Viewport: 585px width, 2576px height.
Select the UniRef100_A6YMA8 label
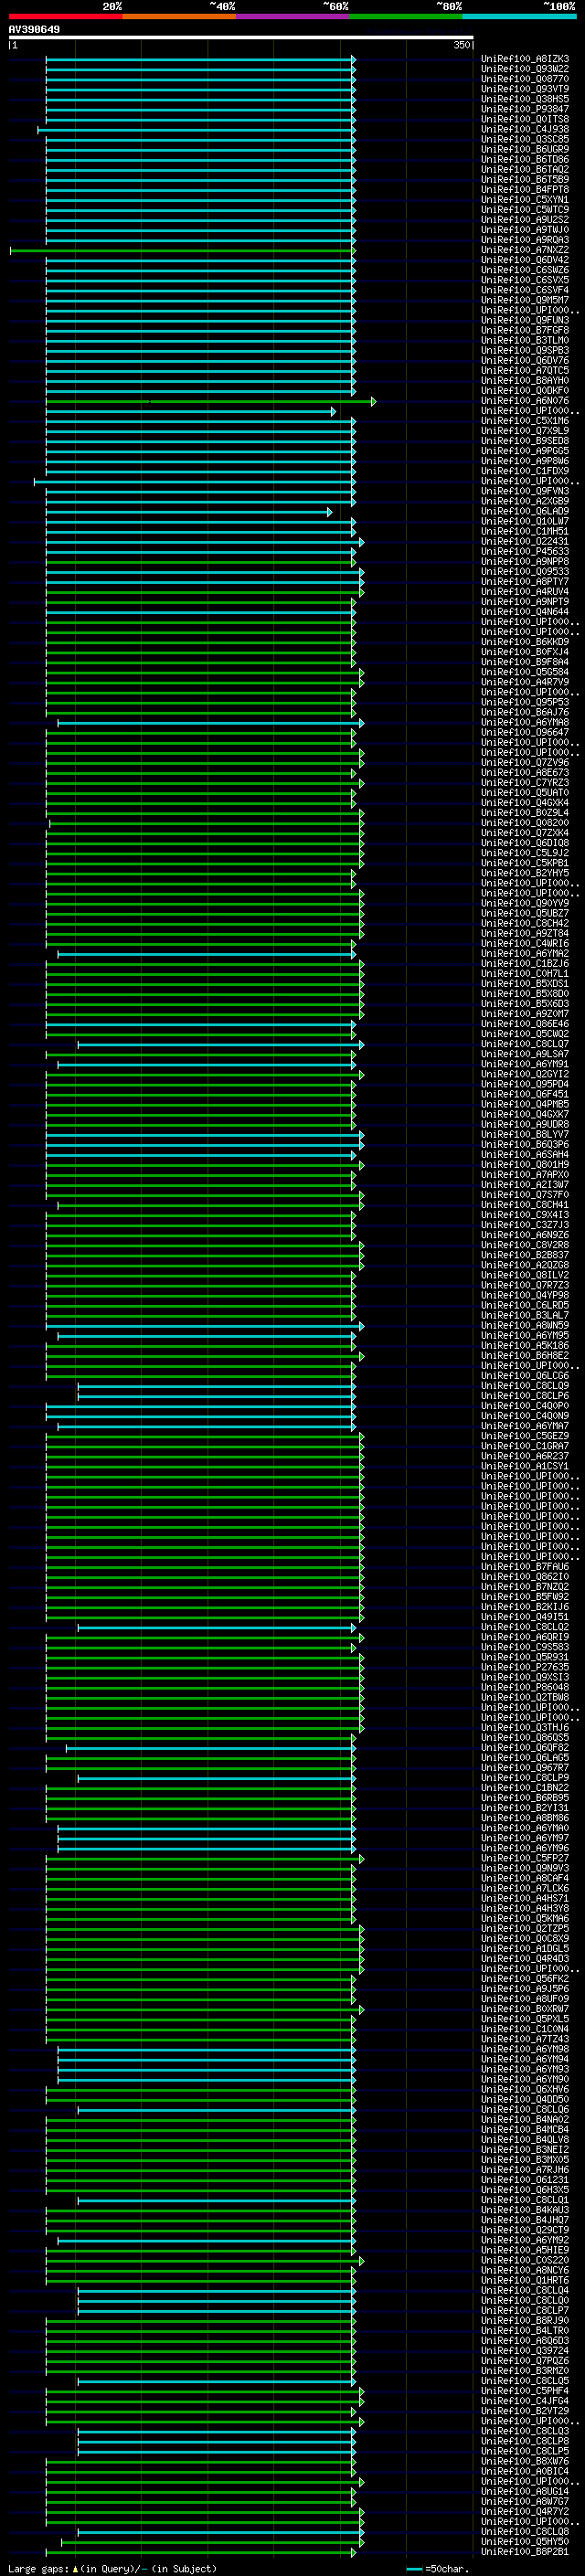525,722
